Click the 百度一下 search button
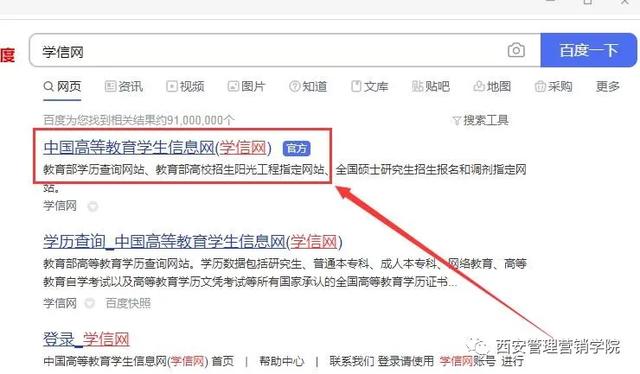This screenshot has height=374, width=640. pyautogui.click(x=589, y=50)
